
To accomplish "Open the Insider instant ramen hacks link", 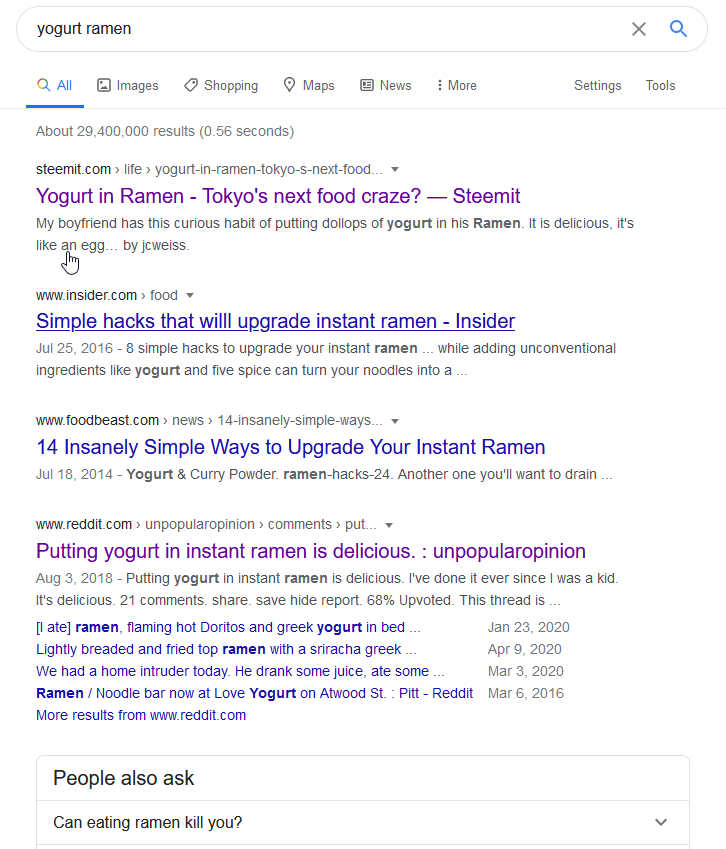I will (x=275, y=321).
